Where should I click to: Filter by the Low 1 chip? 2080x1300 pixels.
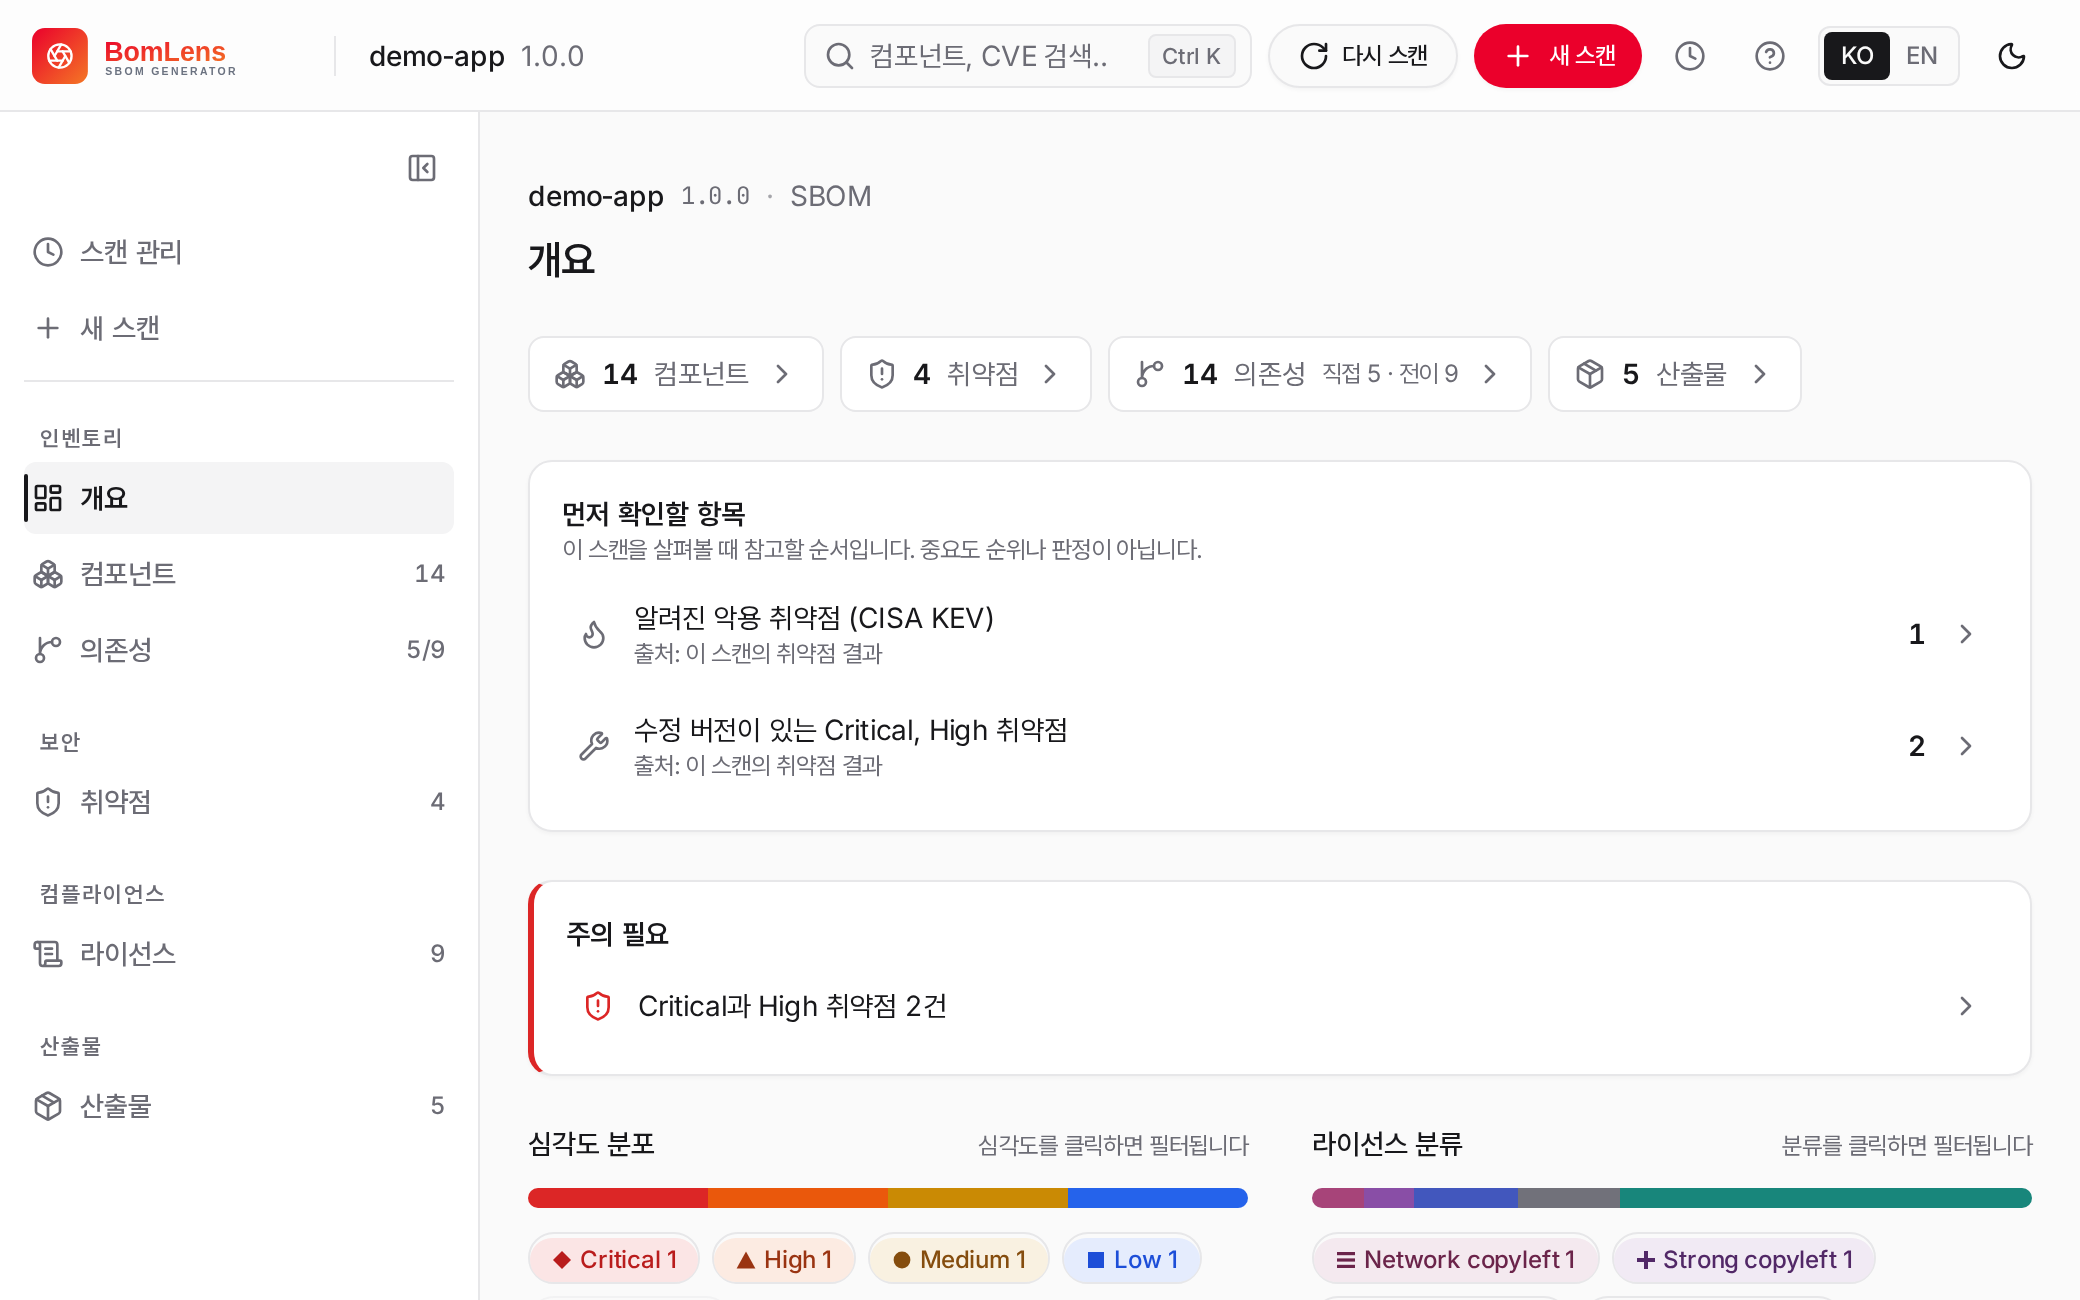click(x=1132, y=1260)
